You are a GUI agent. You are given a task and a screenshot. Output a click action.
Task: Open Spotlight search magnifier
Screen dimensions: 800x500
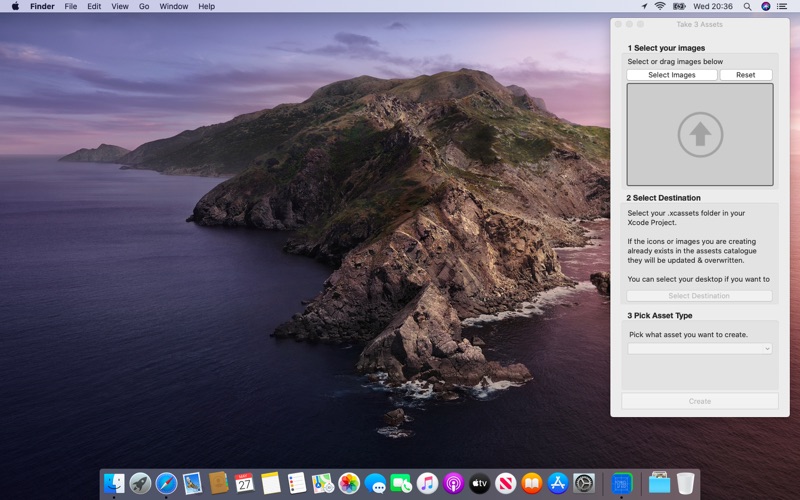coord(747,6)
